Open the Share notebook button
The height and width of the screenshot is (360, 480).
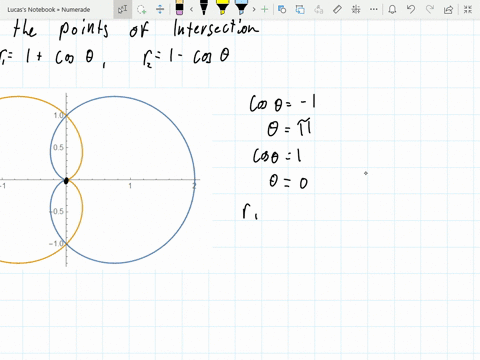tap(448, 10)
